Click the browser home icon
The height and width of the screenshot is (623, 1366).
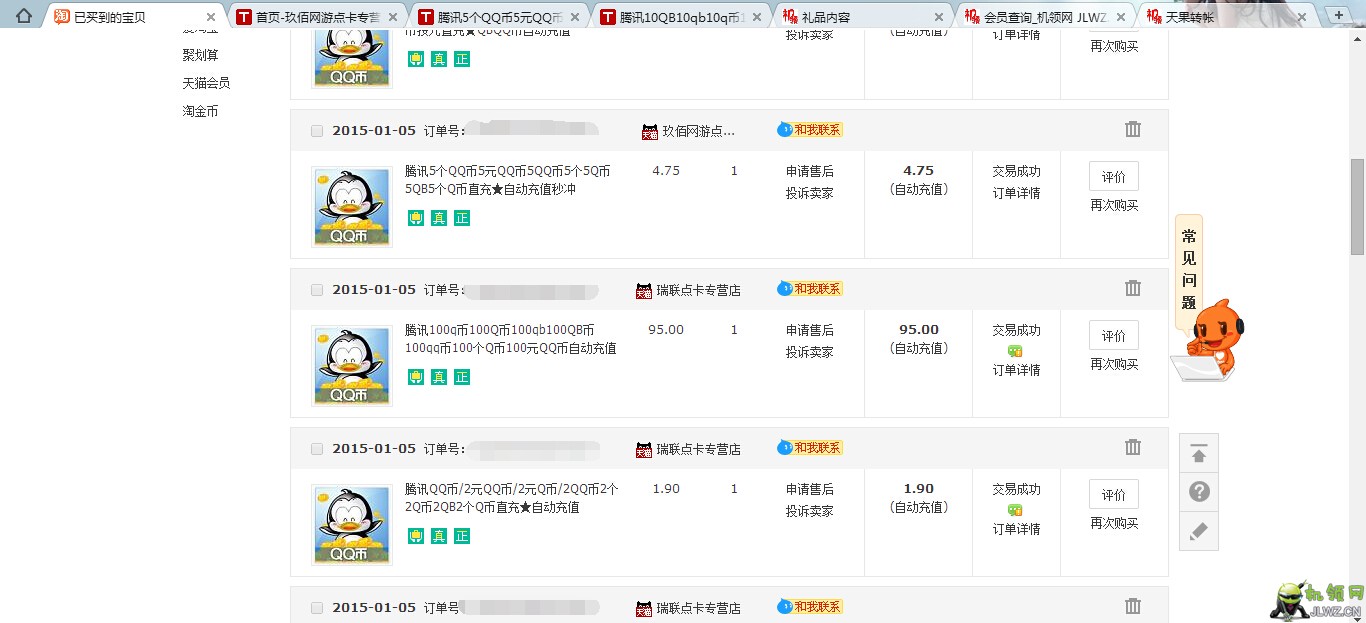pos(24,15)
